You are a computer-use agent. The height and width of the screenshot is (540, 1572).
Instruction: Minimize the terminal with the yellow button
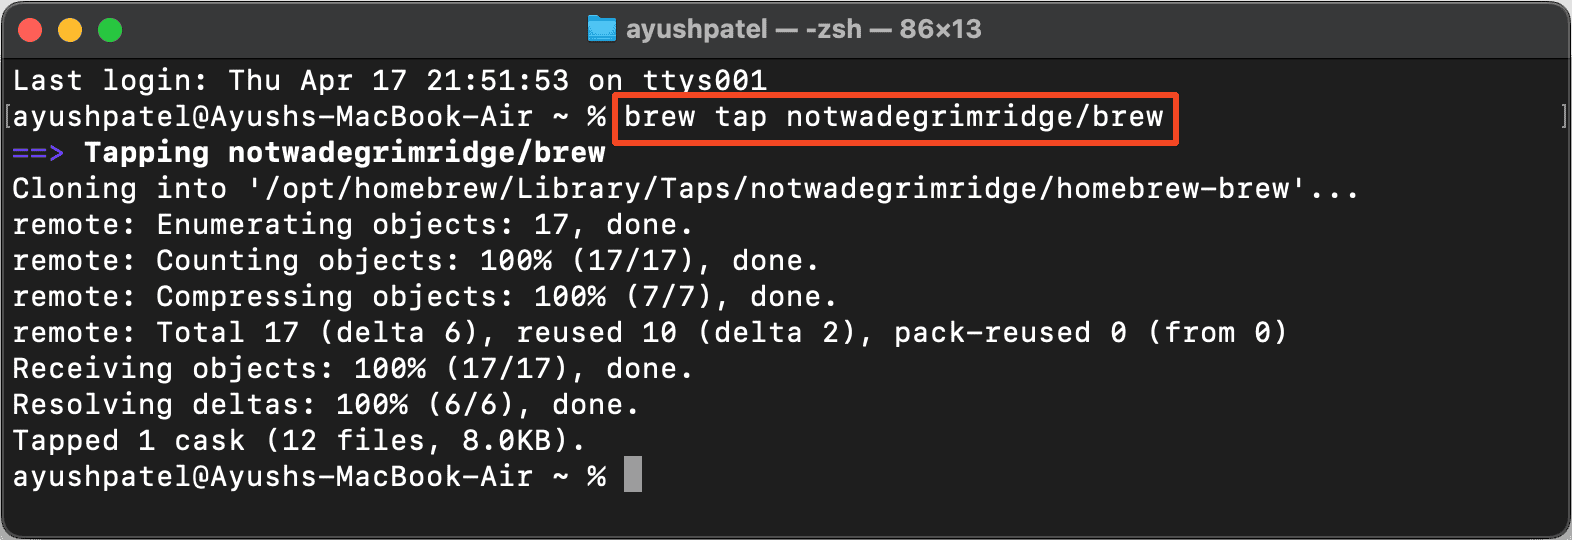coord(70,30)
